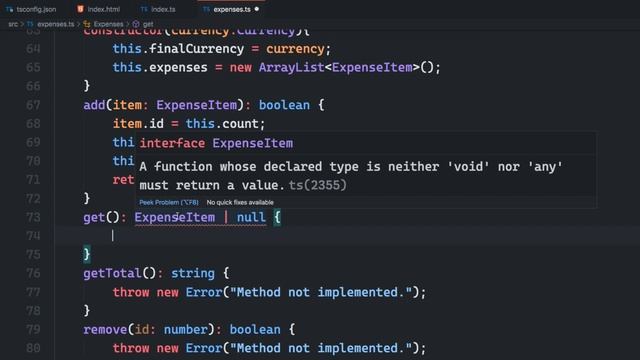640x360 pixels.
Task: Place cursor on 'finalCurrency' on line 64
Action: coord(196,49)
